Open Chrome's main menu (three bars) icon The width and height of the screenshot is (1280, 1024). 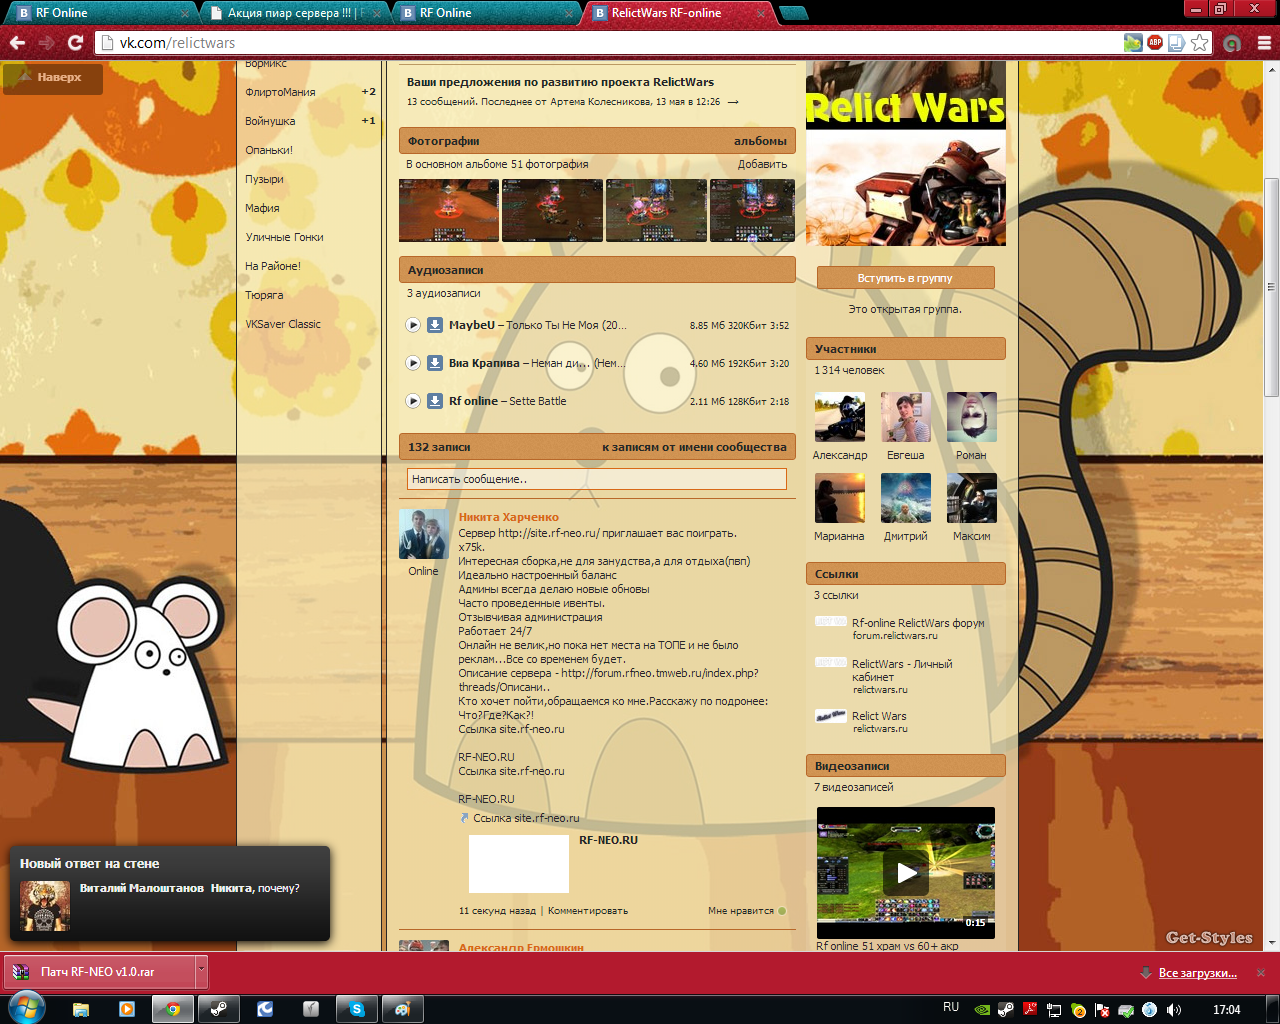point(1264,42)
